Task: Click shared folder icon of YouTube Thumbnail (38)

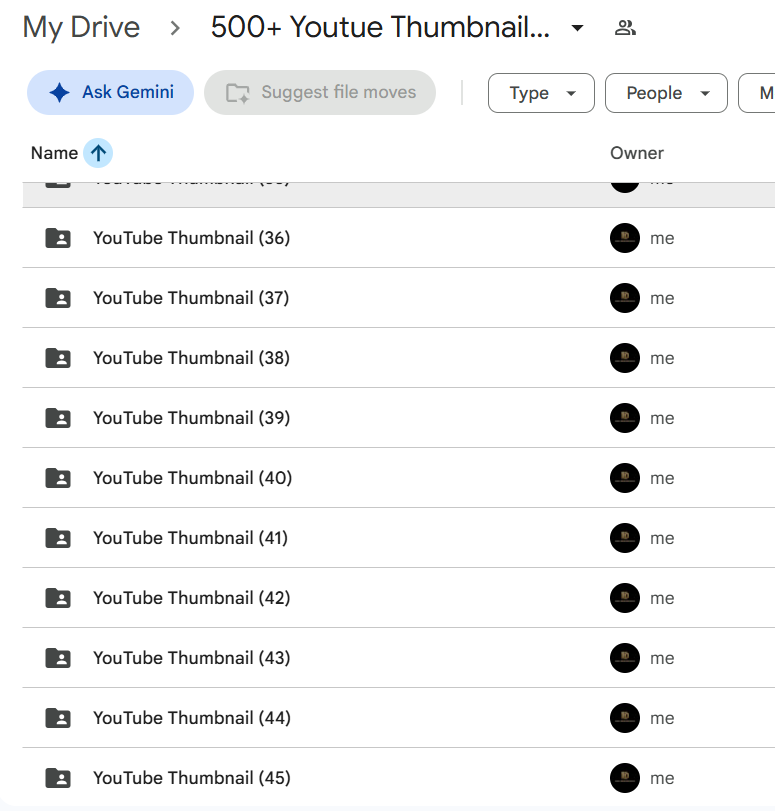Action: (58, 358)
